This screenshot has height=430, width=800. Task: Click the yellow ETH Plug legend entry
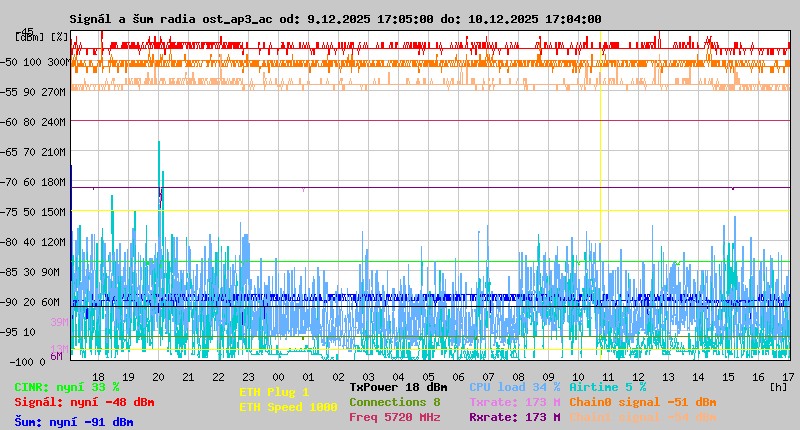(x=274, y=392)
